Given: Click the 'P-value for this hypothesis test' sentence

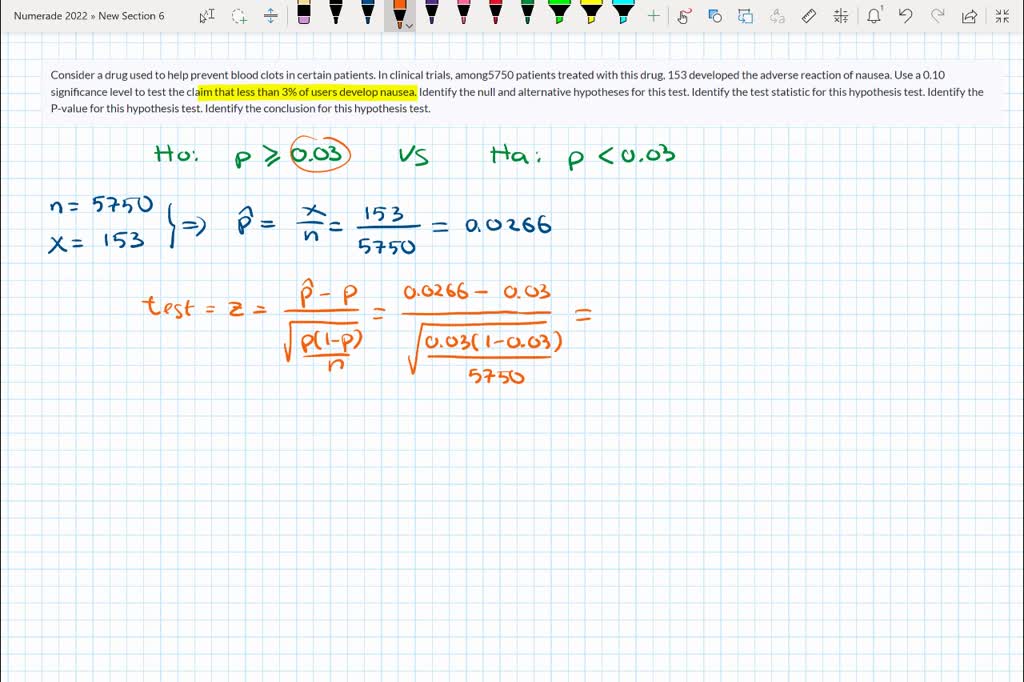Looking at the screenshot, I should point(127,108).
